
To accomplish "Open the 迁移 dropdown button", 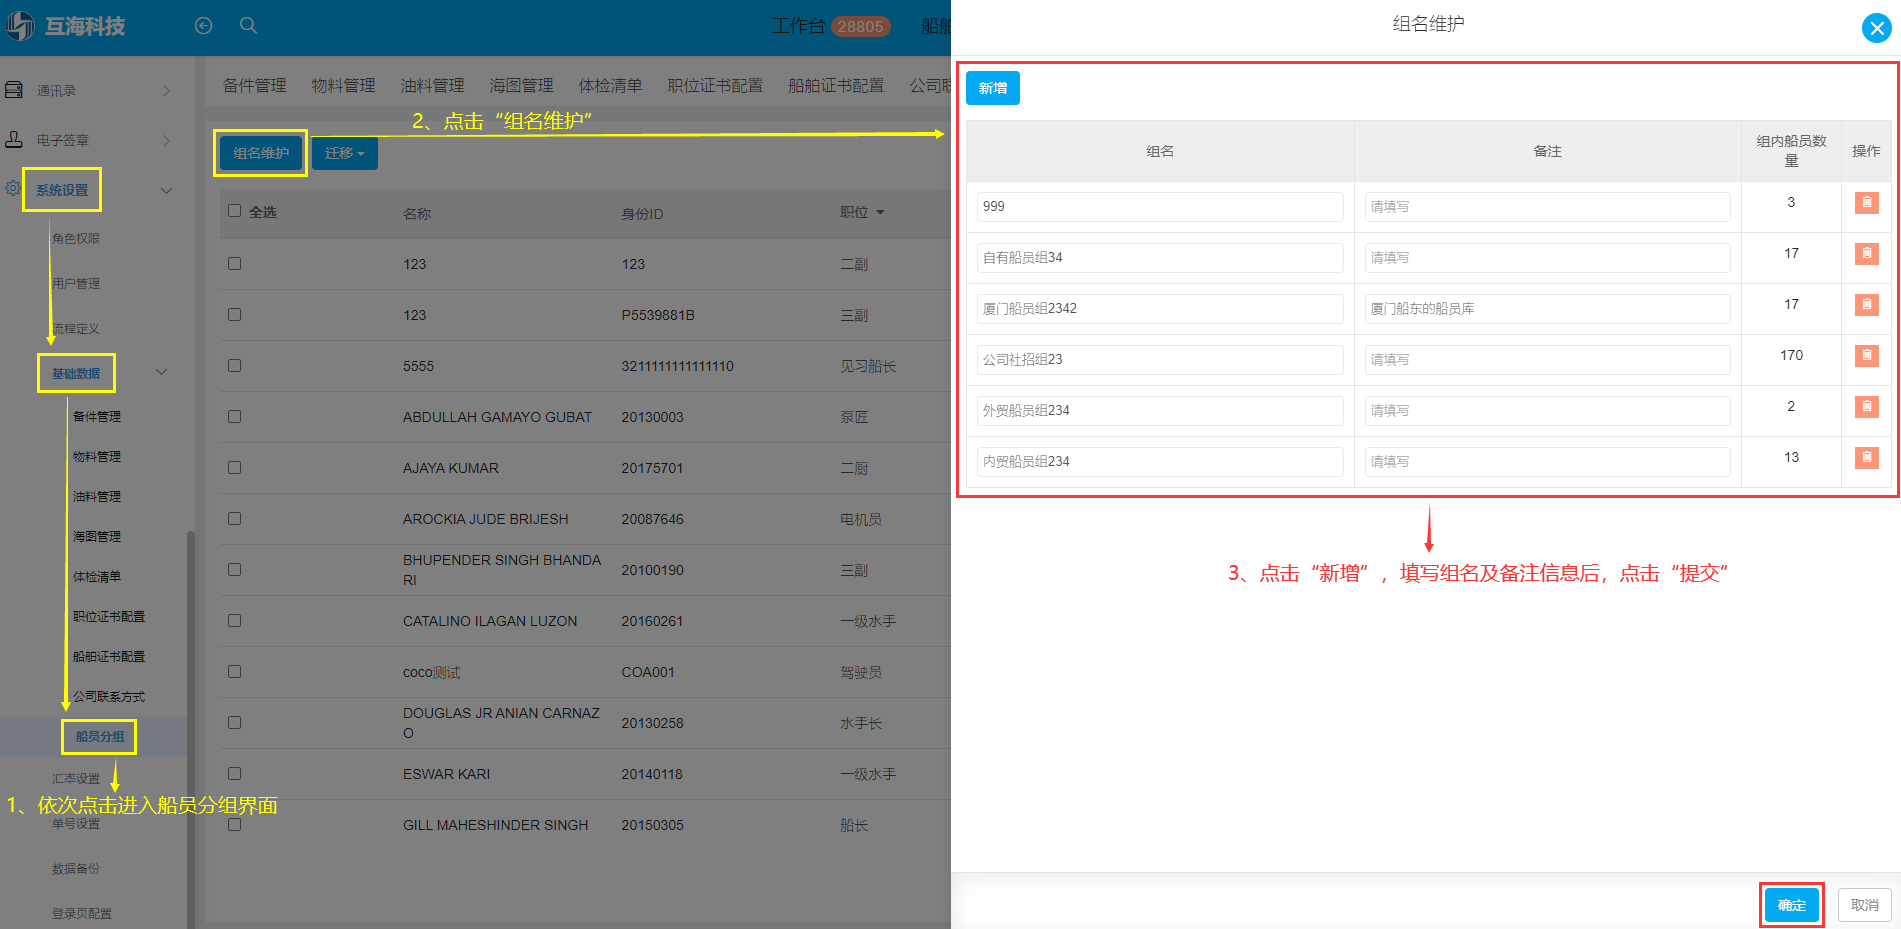I will (x=344, y=153).
